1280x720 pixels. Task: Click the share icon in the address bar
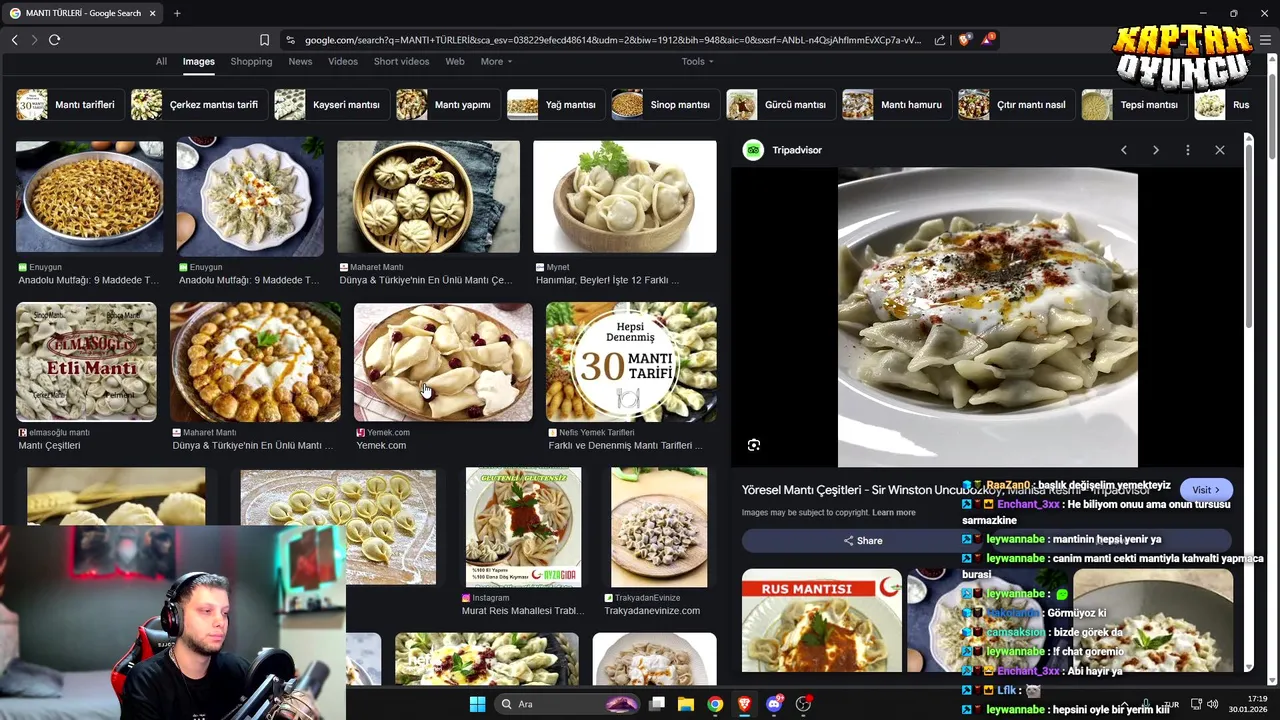[x=940, y=40]
